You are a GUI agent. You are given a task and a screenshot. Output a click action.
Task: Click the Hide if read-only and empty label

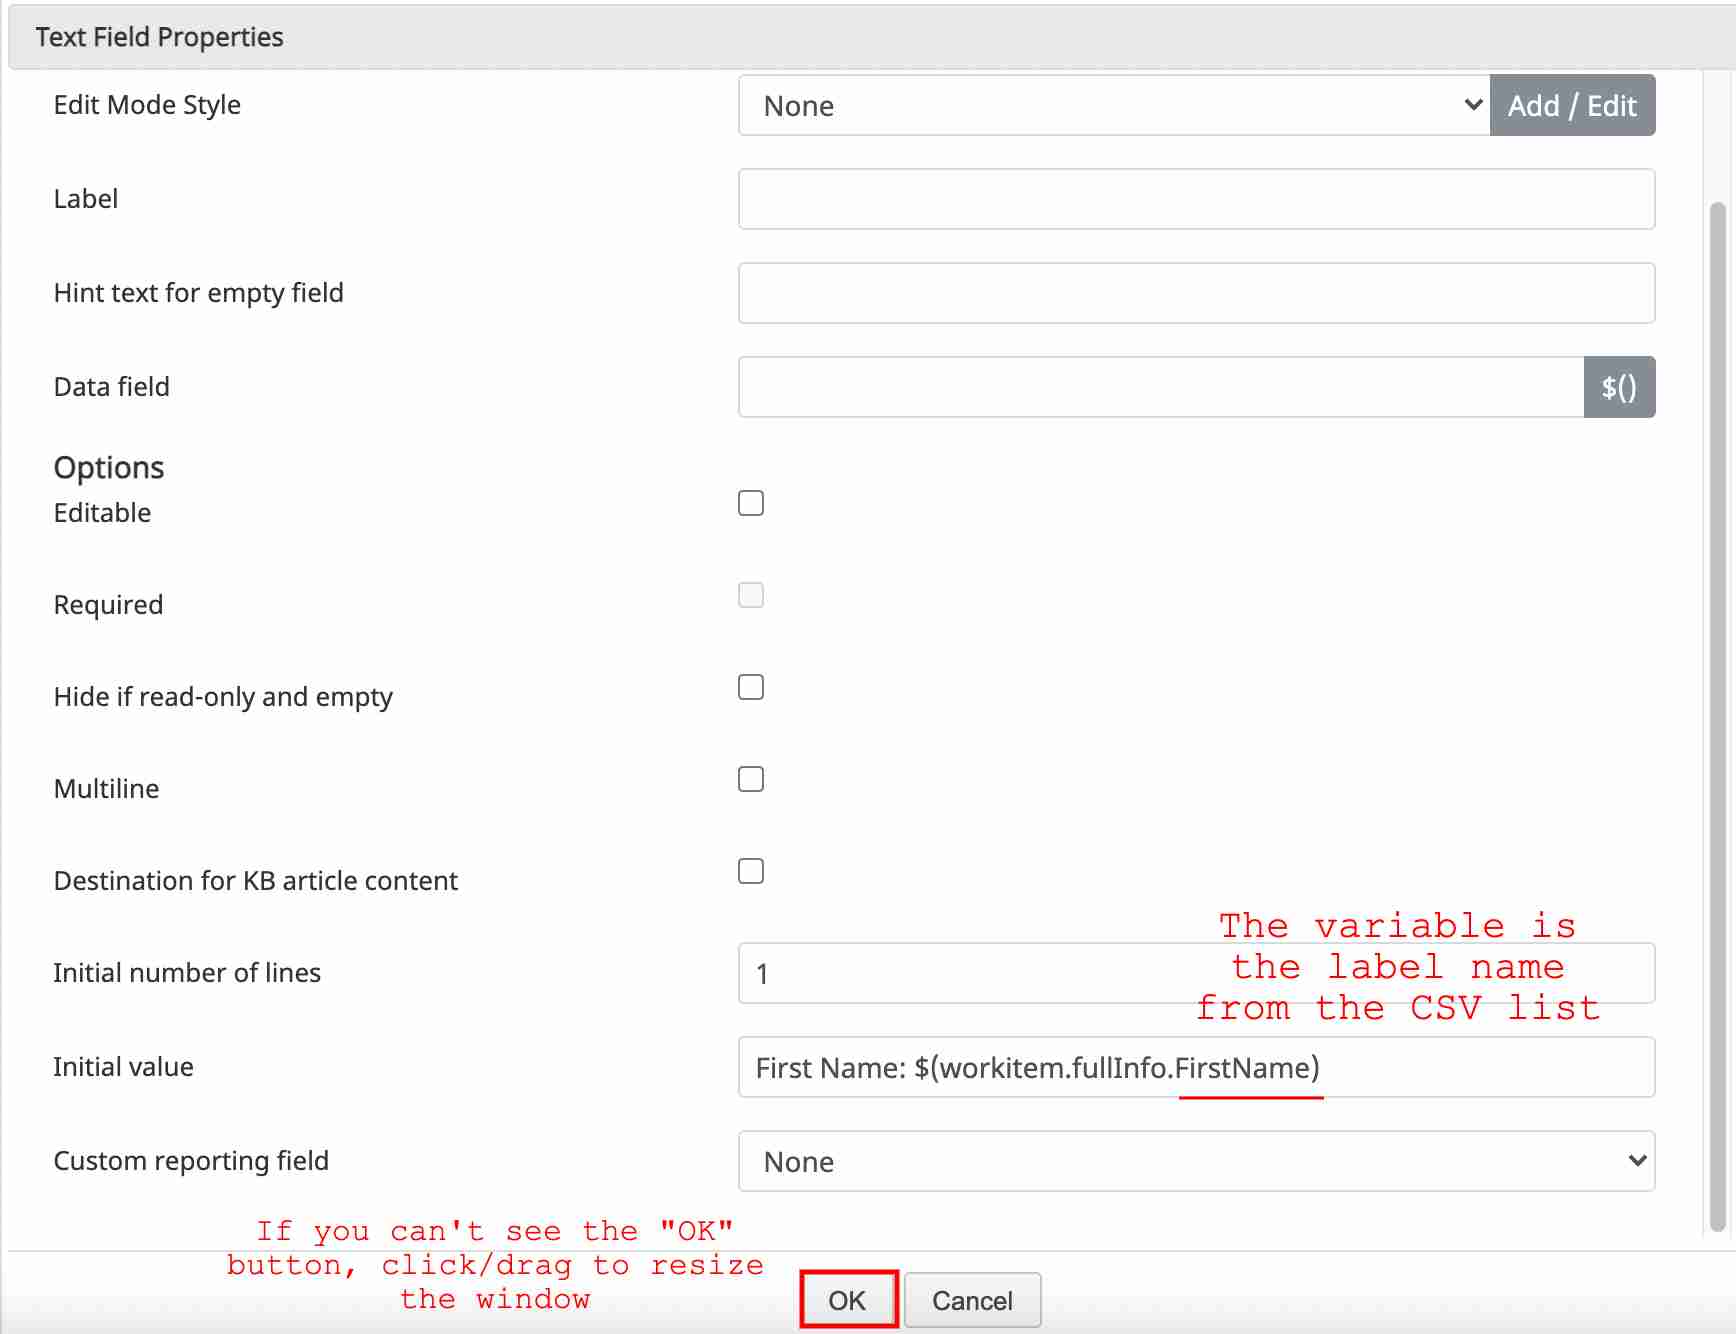223,697
